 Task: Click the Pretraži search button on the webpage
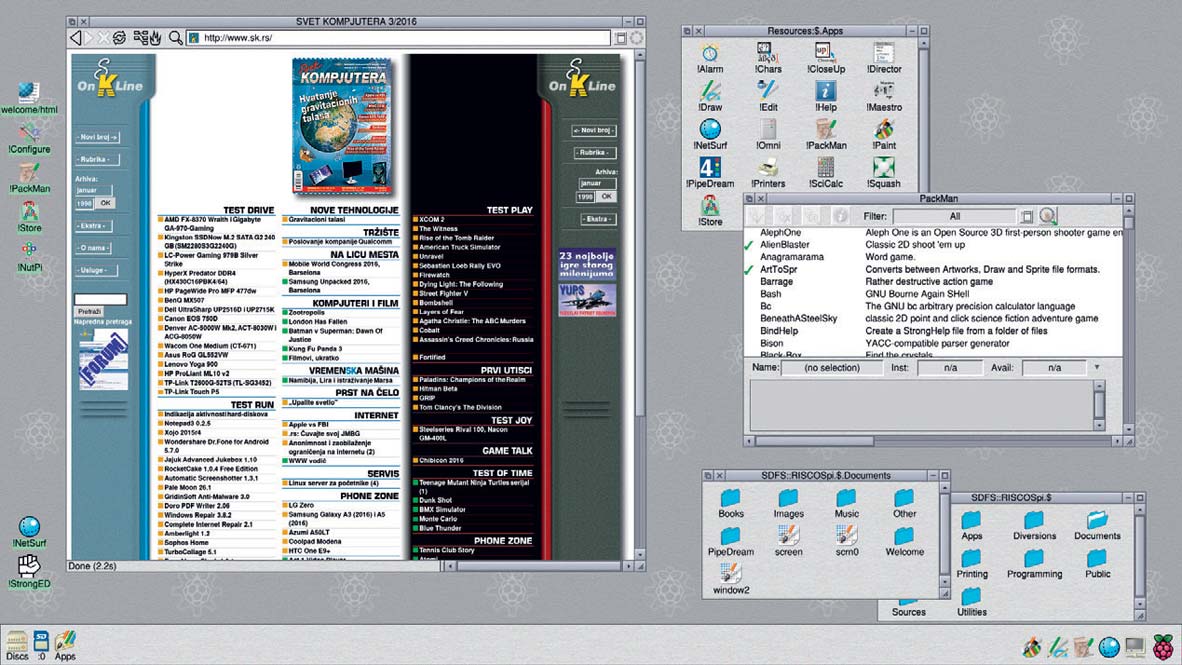(x=90, y=311)
